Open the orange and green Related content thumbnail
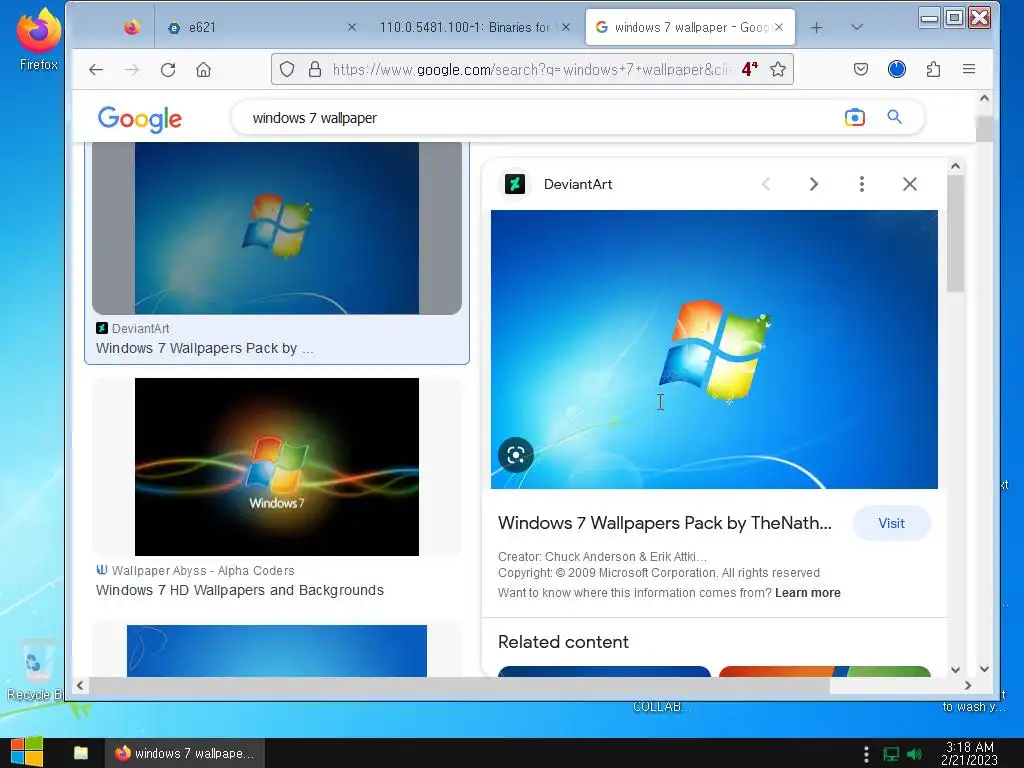 (x=825, y=671)
